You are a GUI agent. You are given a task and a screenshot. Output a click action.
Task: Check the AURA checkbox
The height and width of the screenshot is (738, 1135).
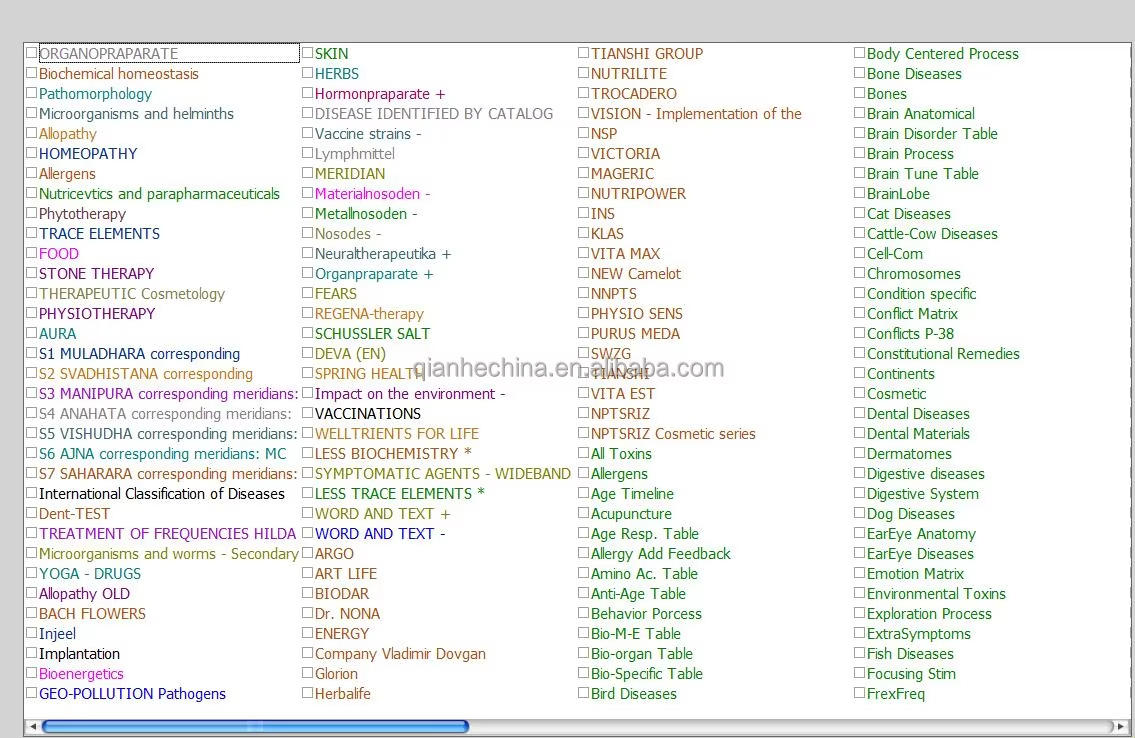coord(31,333)
